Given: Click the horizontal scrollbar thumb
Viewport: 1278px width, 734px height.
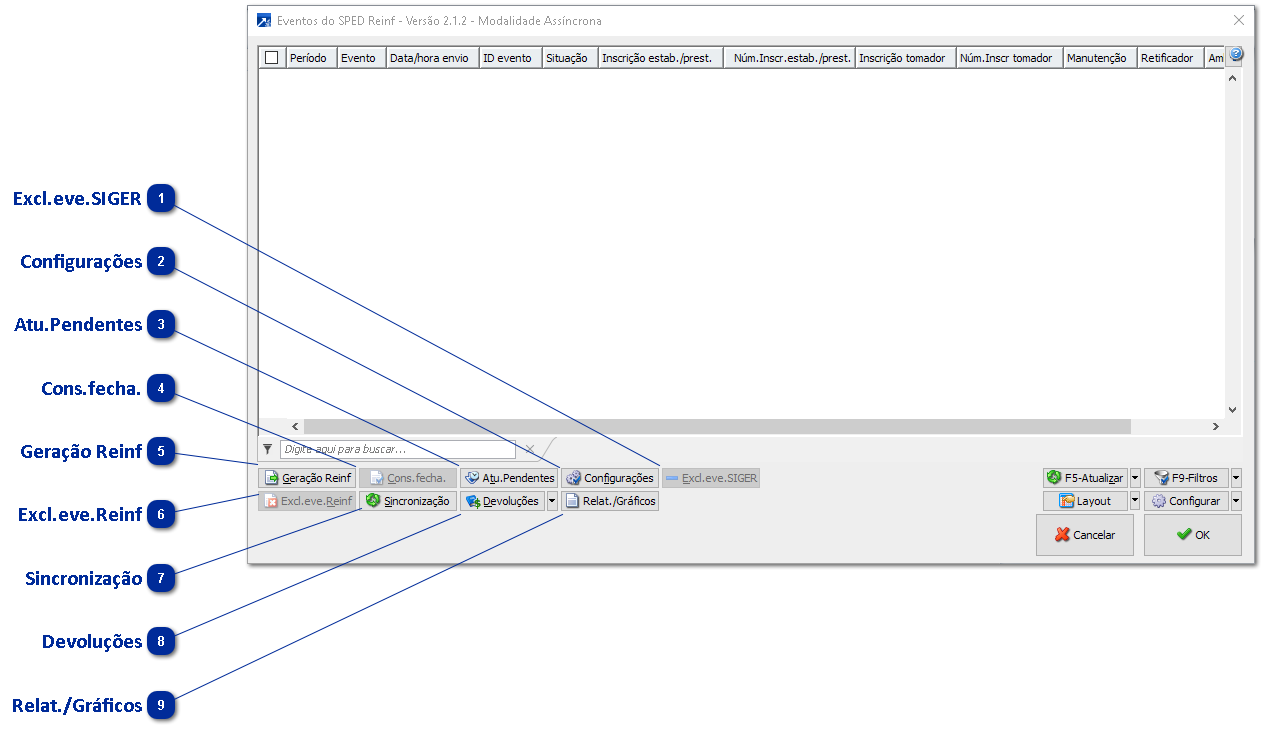Looking at the screenshot, I should 717,426.
